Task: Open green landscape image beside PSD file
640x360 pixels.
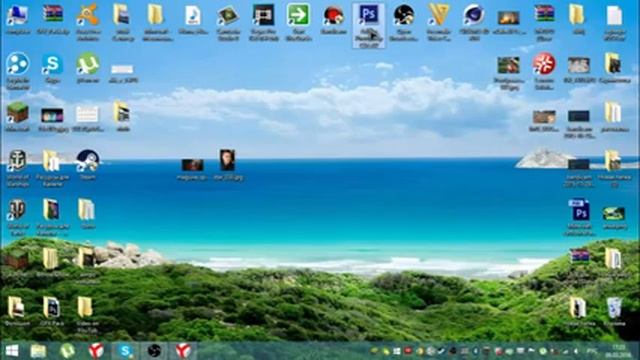Action: [x=614, y=217]
